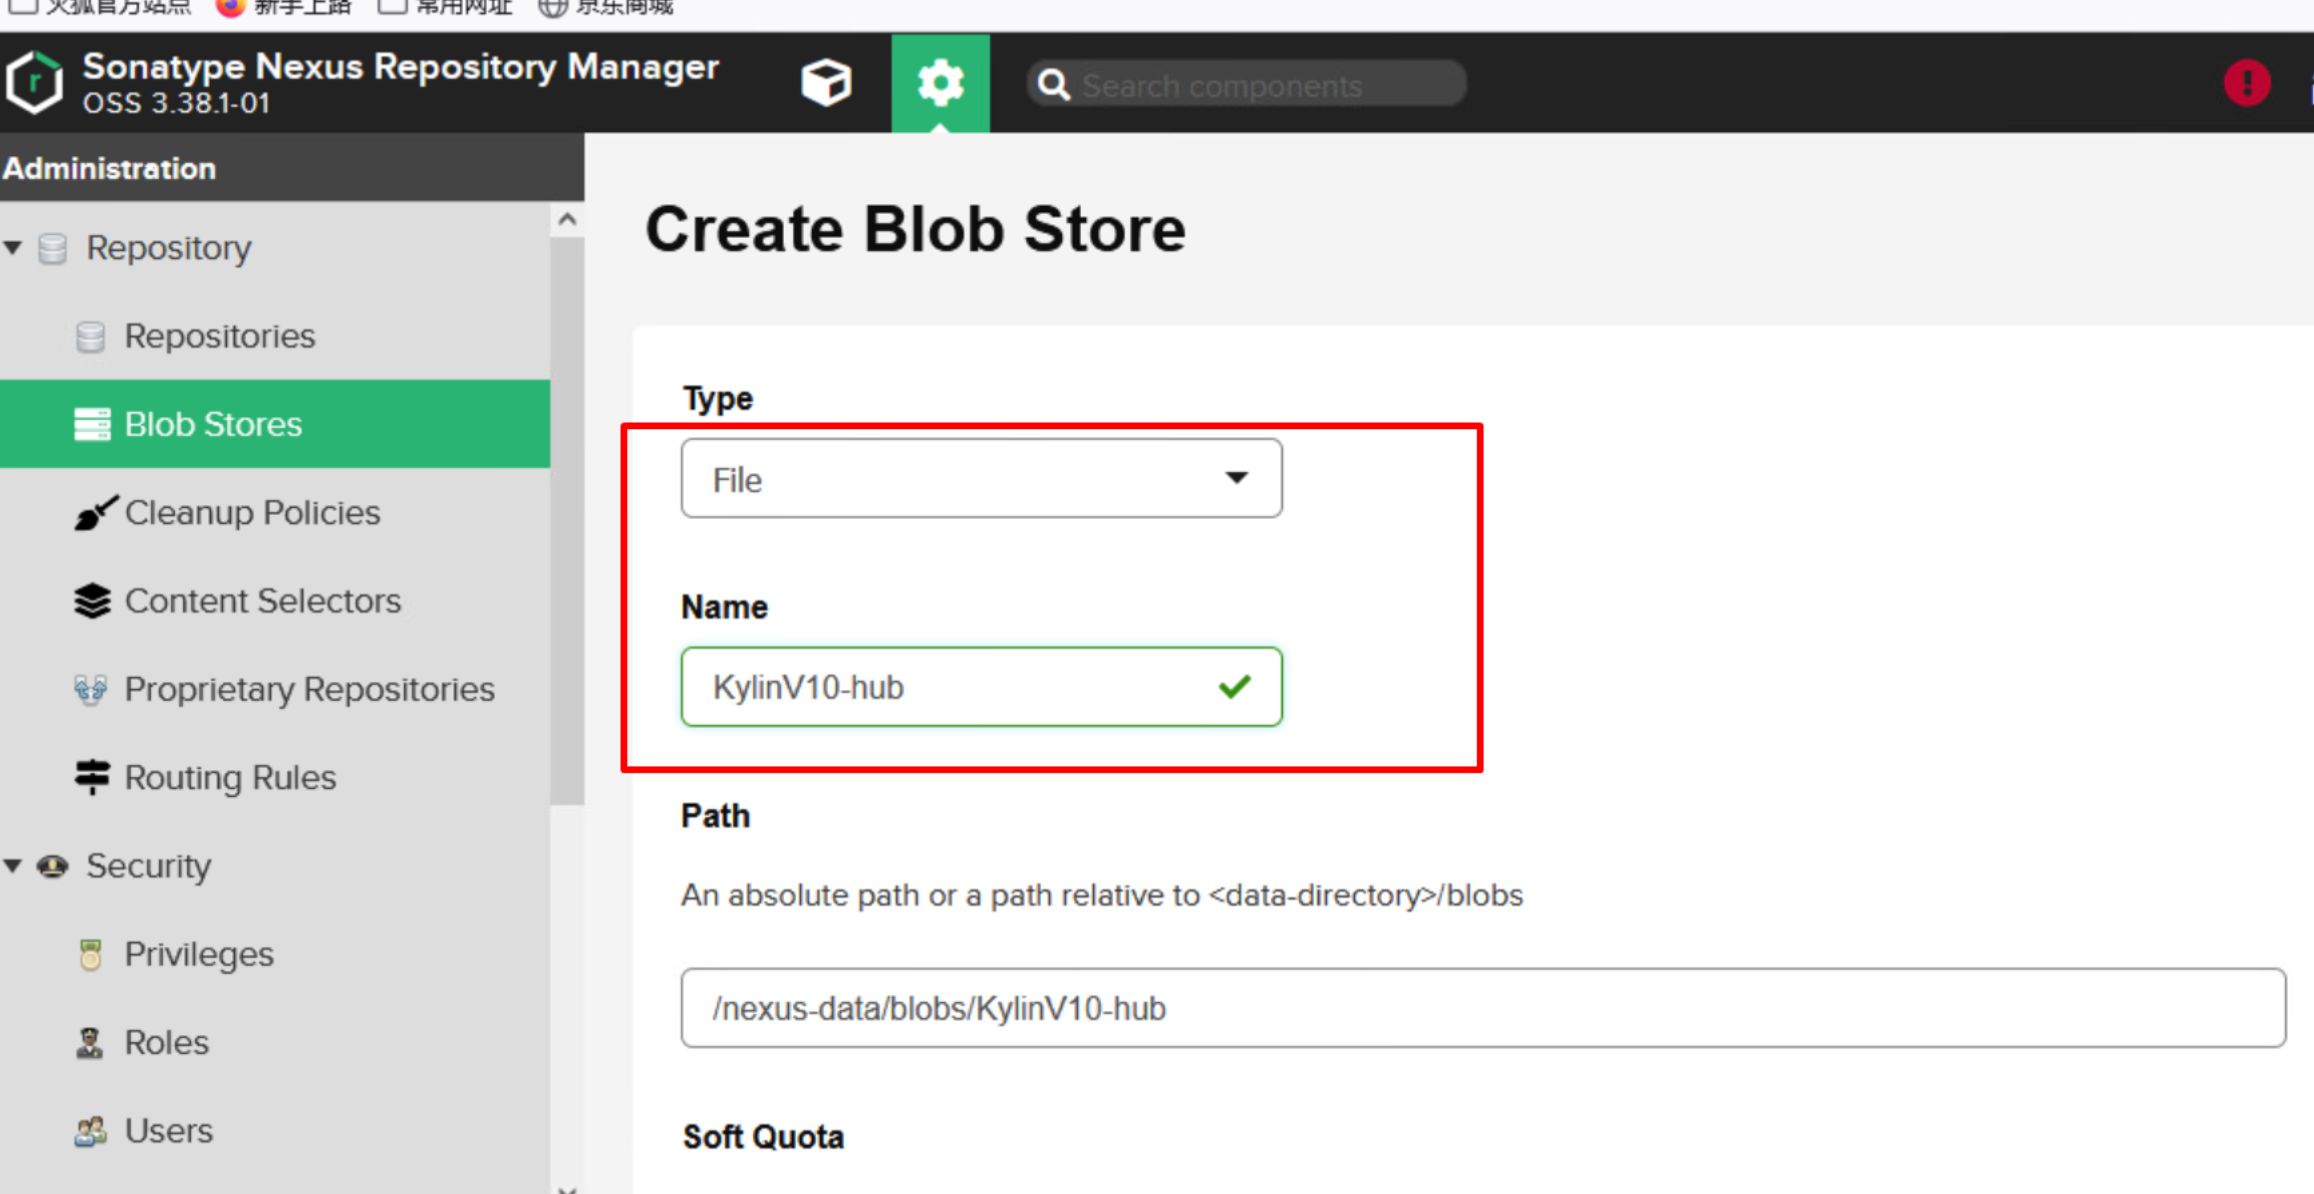Click the OSS 3.38.1-01 version text
The height and width of the screenshot is (1194, 2314).
click(x=176, y=103)
